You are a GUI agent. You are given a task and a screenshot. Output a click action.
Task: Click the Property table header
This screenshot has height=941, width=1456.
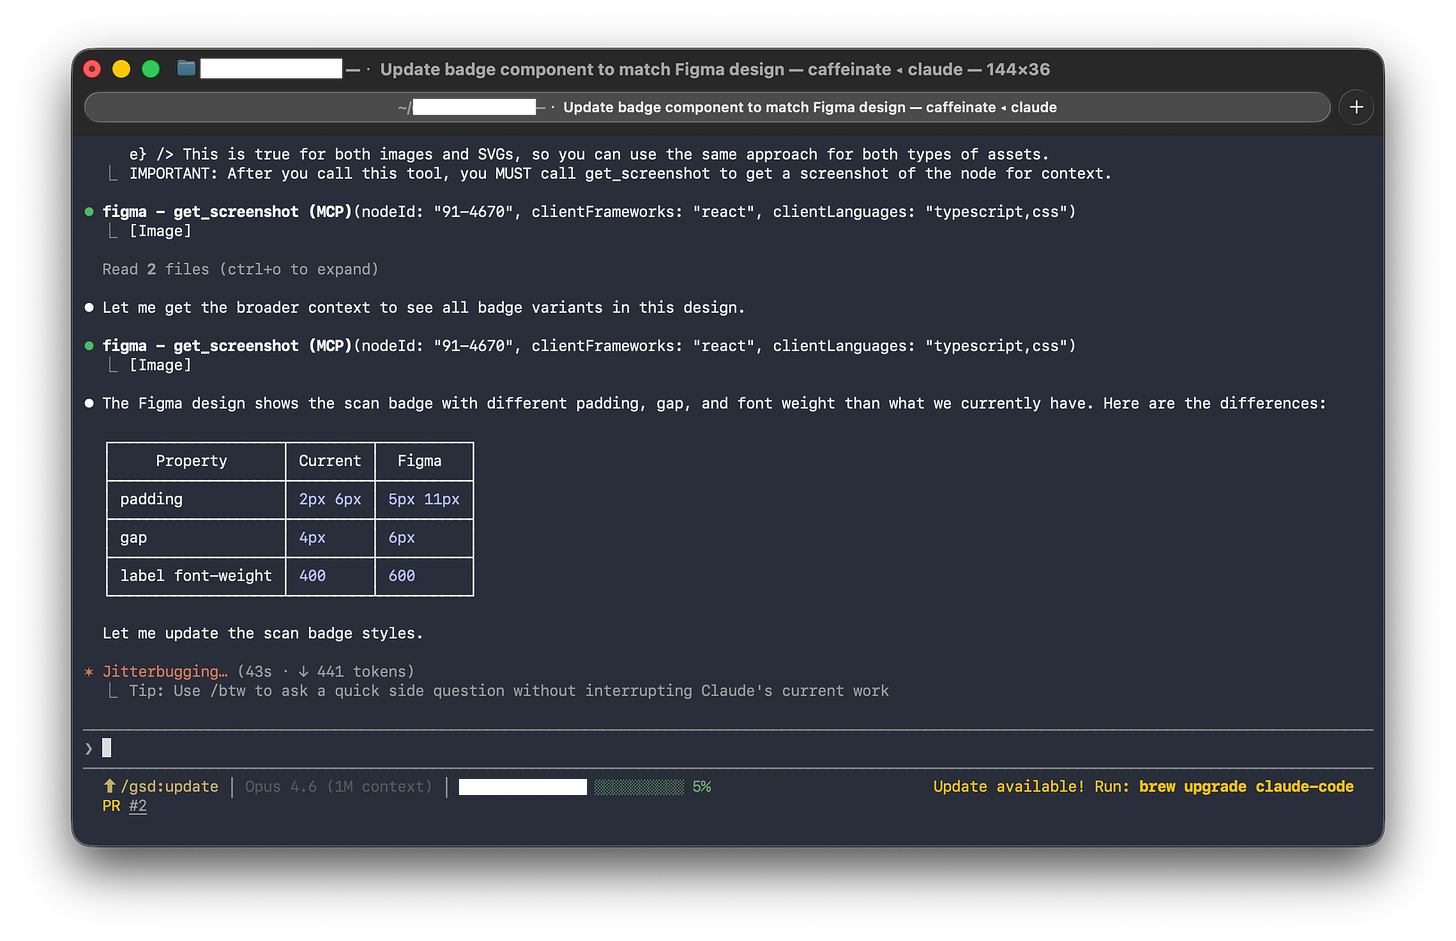click(x=191, y=461)
